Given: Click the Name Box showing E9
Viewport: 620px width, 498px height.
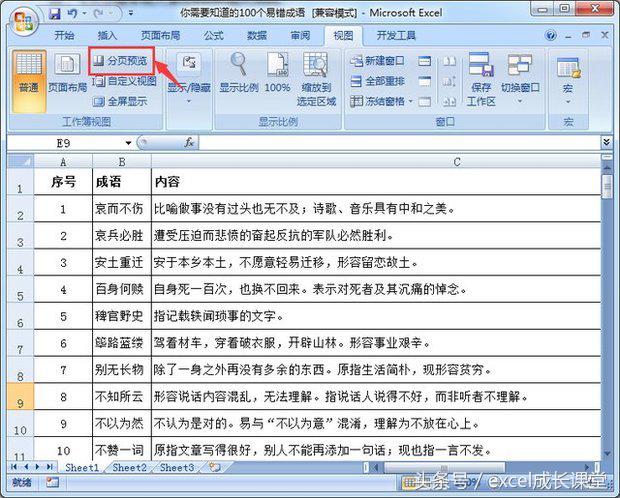Looking at the screenshot, I should [64, 143].
